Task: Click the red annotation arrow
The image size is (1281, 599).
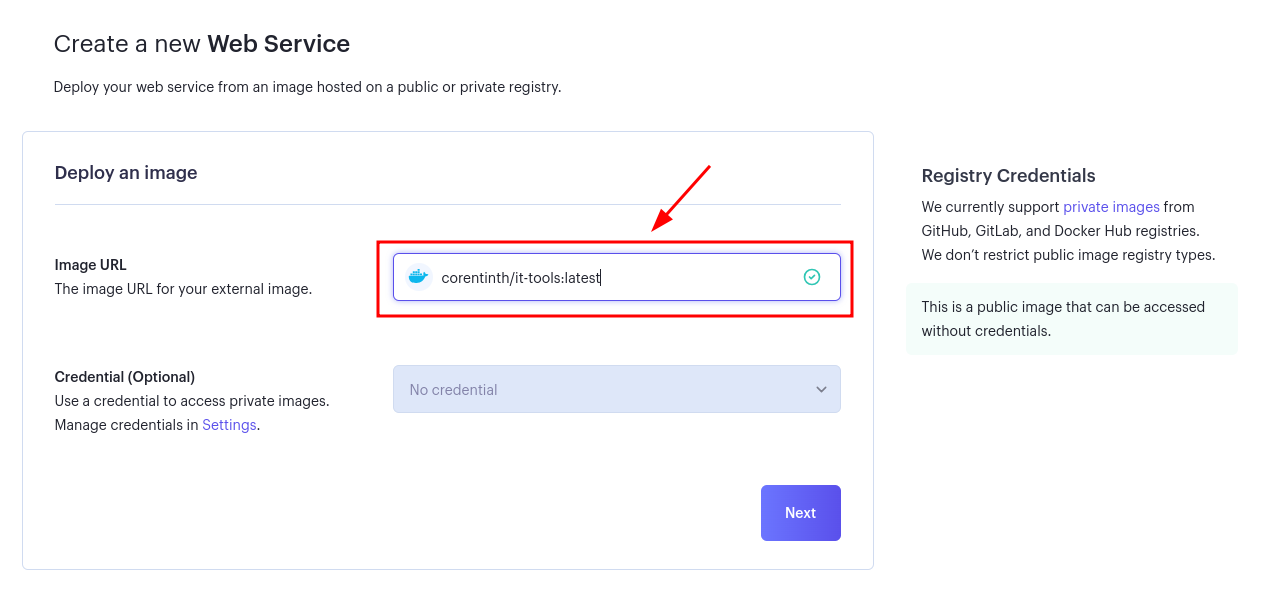Action: 681,198
